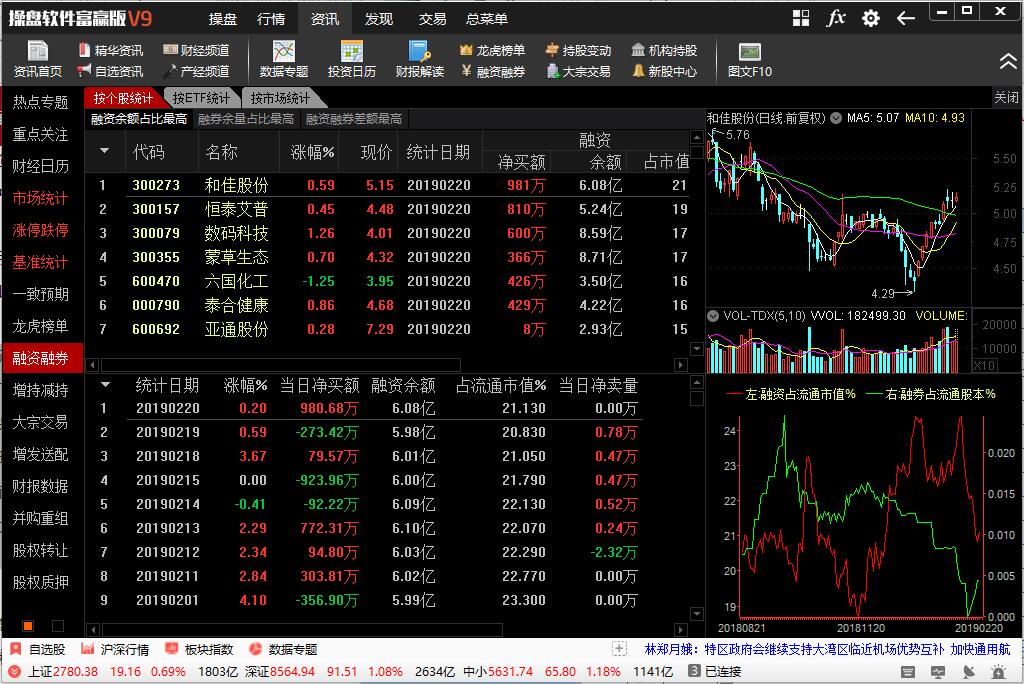Collapse the toolbar ribbon with double chevron

click(x=1008, y=61)
